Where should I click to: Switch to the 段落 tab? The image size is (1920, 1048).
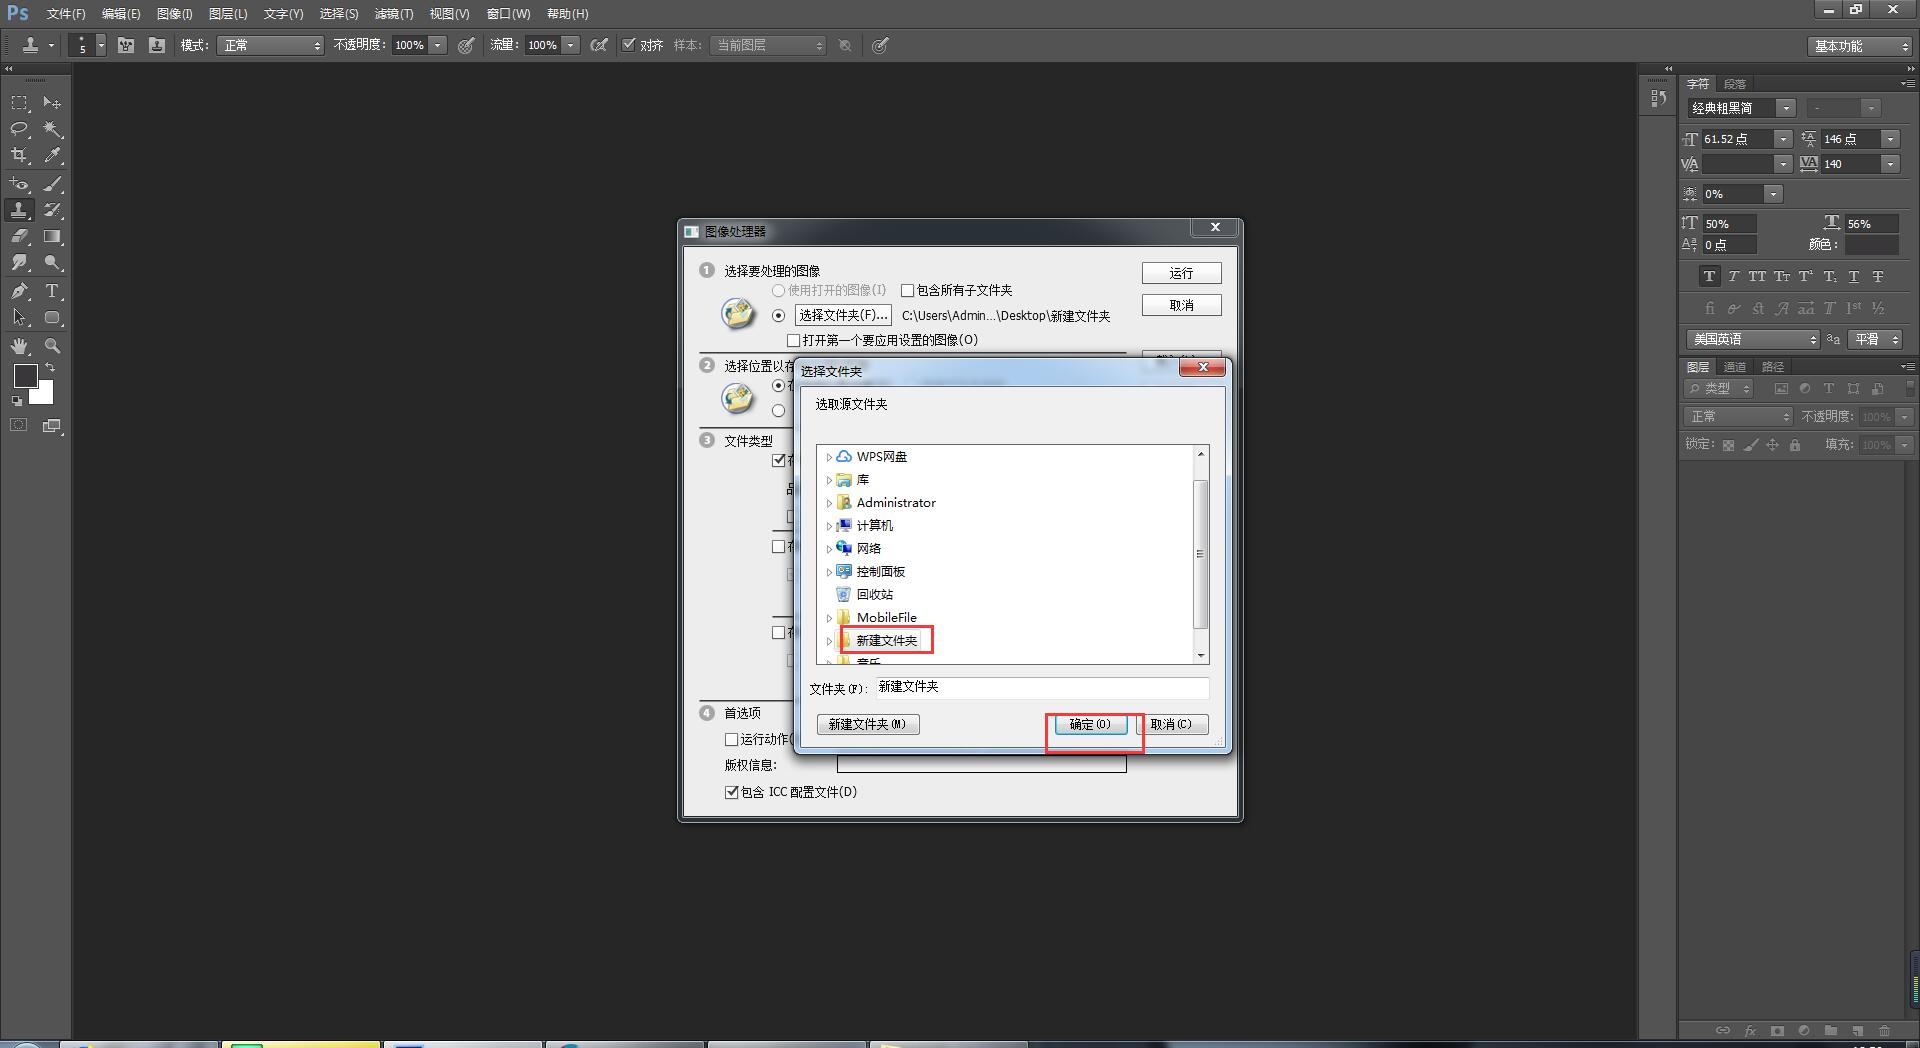click(1735, 84)
